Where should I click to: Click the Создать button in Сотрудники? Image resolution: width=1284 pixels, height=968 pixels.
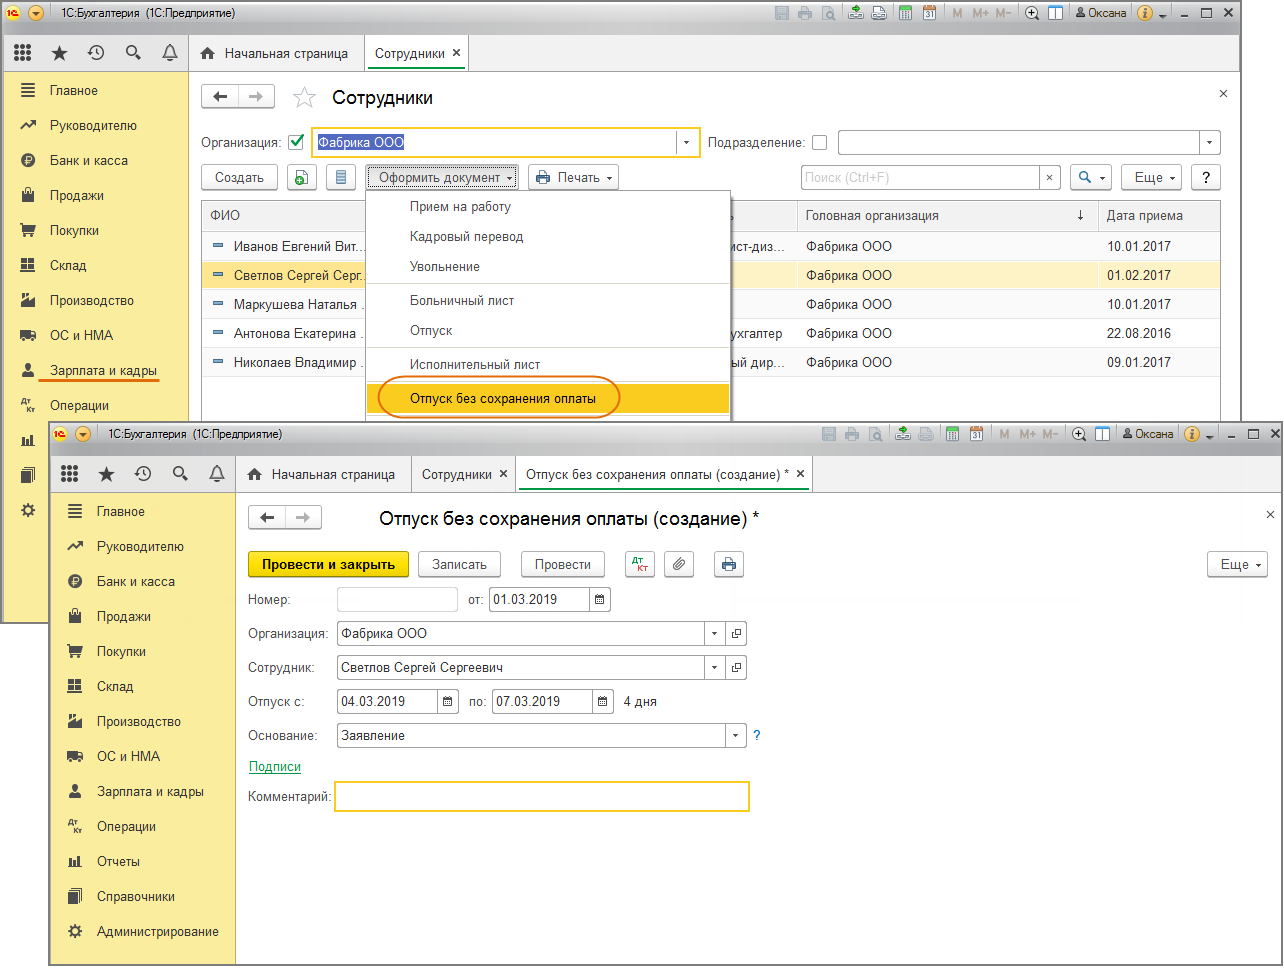point(239,177)
